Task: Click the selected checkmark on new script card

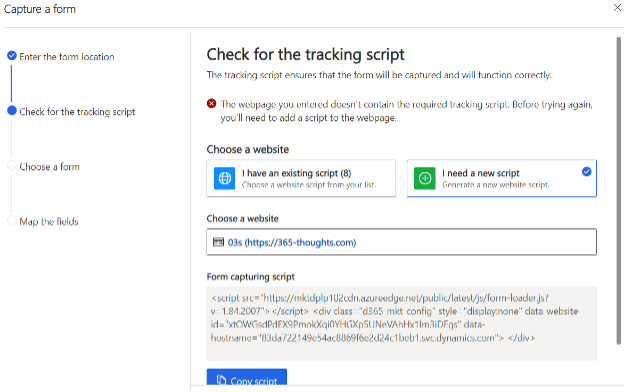Action: (x=587, y=172)
